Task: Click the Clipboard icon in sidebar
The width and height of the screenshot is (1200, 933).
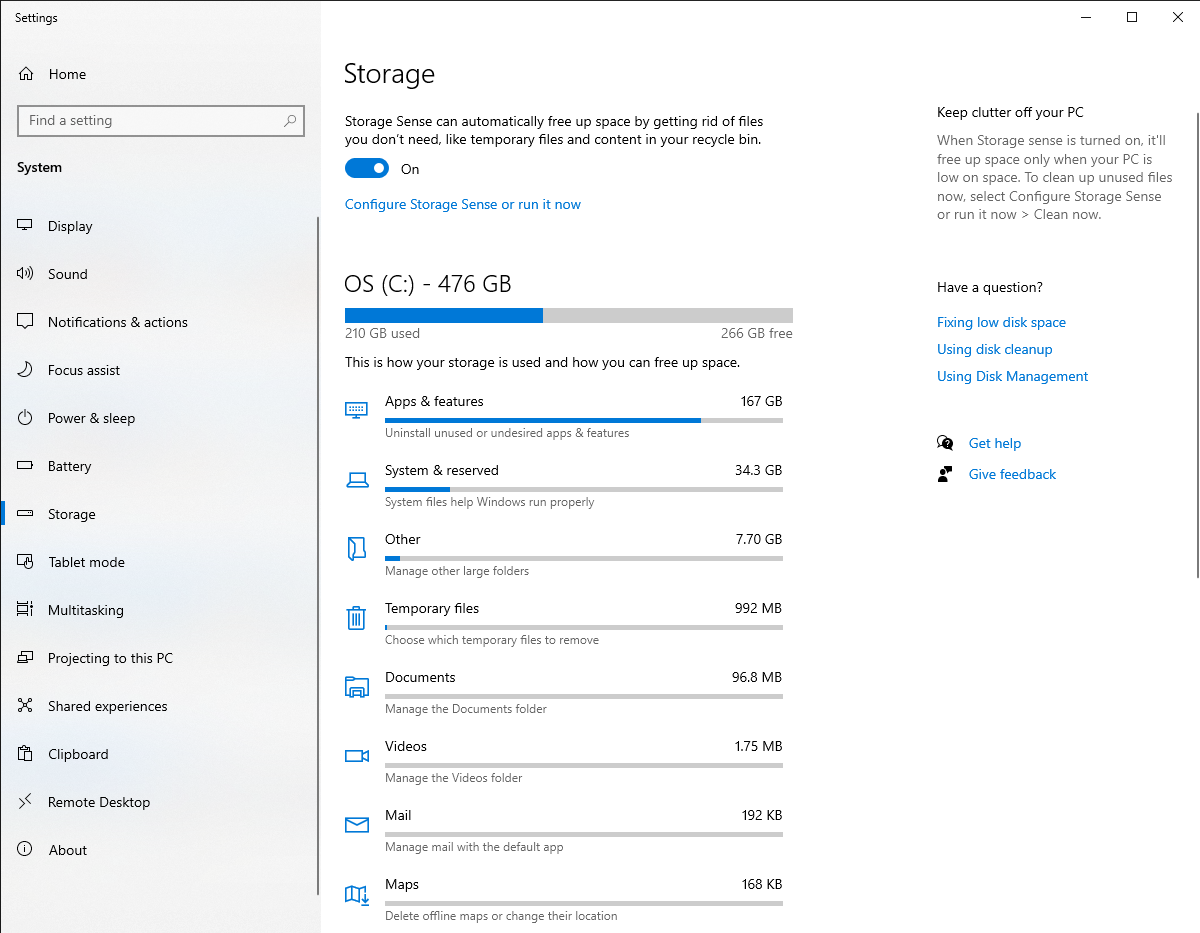Action: (x=26, y=754)
